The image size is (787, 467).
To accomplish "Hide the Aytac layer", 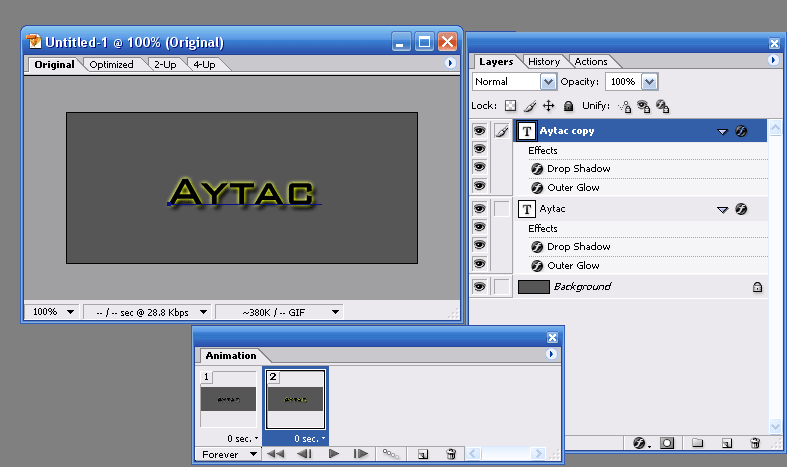I will pos(479,209).
